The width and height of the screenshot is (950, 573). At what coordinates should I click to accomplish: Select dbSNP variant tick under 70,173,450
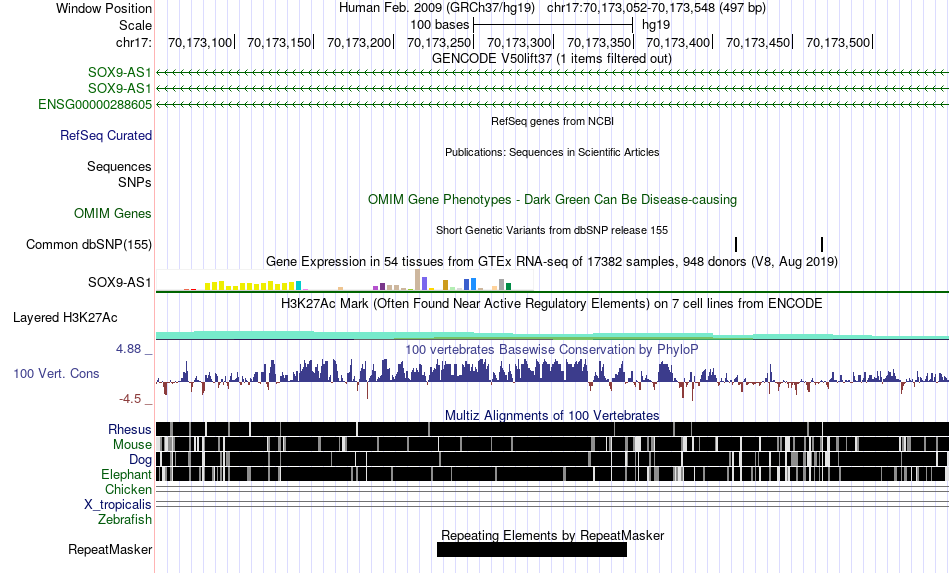pyautogui.click(x=822, y=245)
